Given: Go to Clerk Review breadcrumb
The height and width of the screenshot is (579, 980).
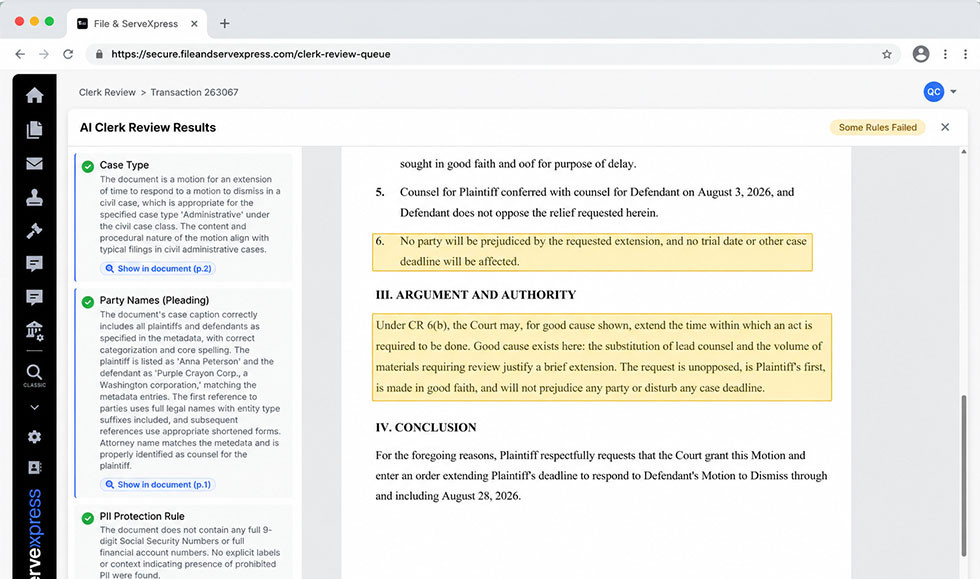Looking at the screenshot, I should (107, 92).
